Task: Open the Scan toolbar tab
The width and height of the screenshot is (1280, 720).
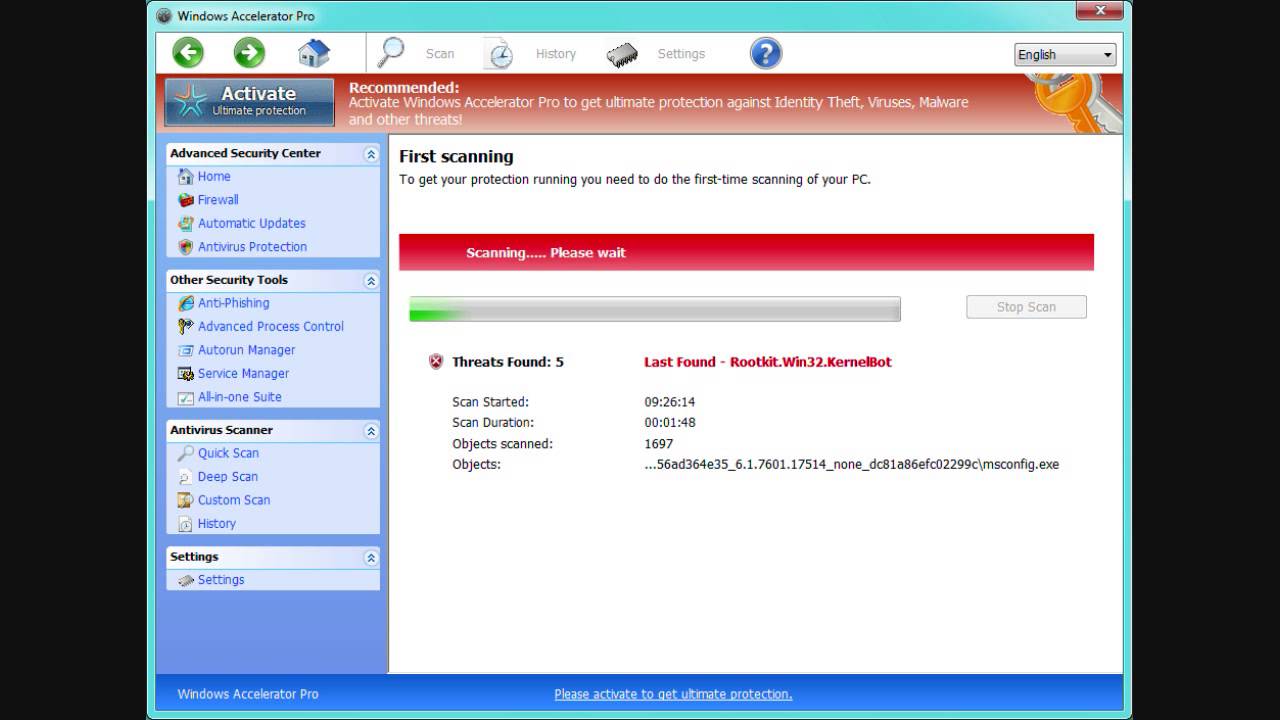Action: coord(439,54)
